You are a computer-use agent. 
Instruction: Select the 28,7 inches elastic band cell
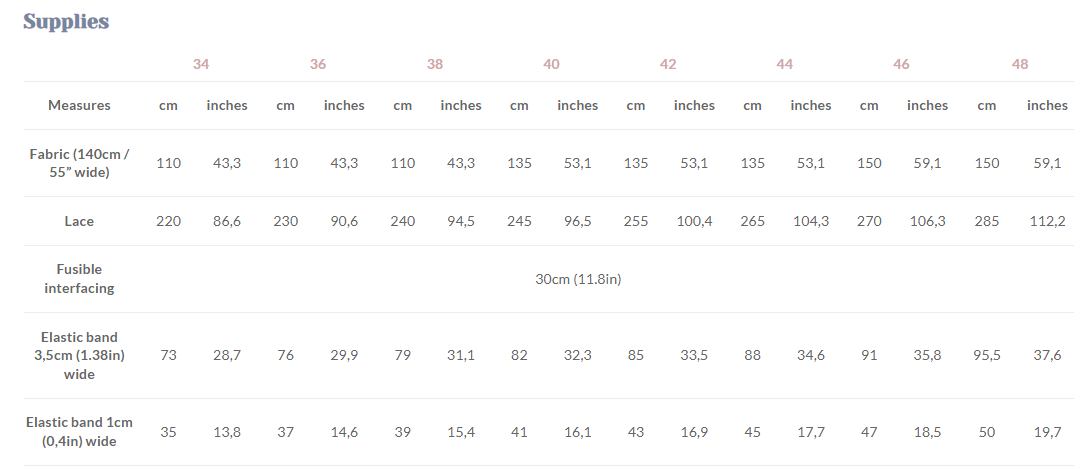(x=227, y=355)
